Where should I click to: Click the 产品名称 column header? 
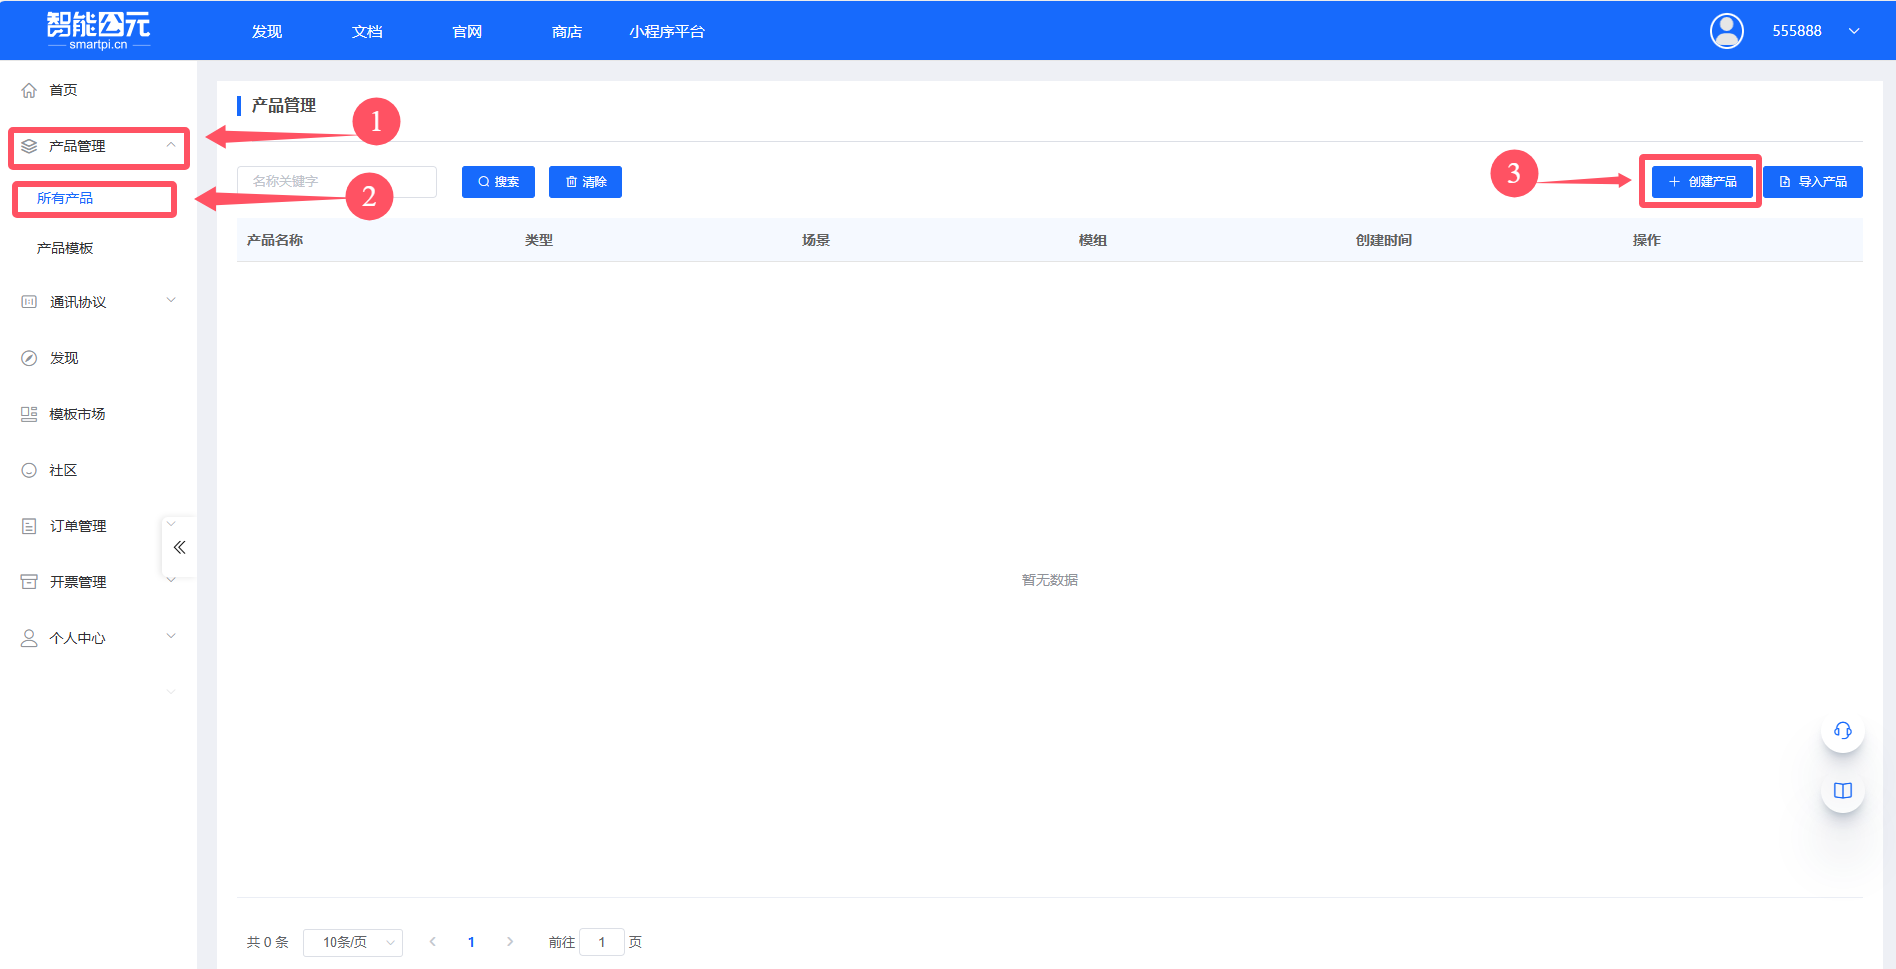pos(275,240)
